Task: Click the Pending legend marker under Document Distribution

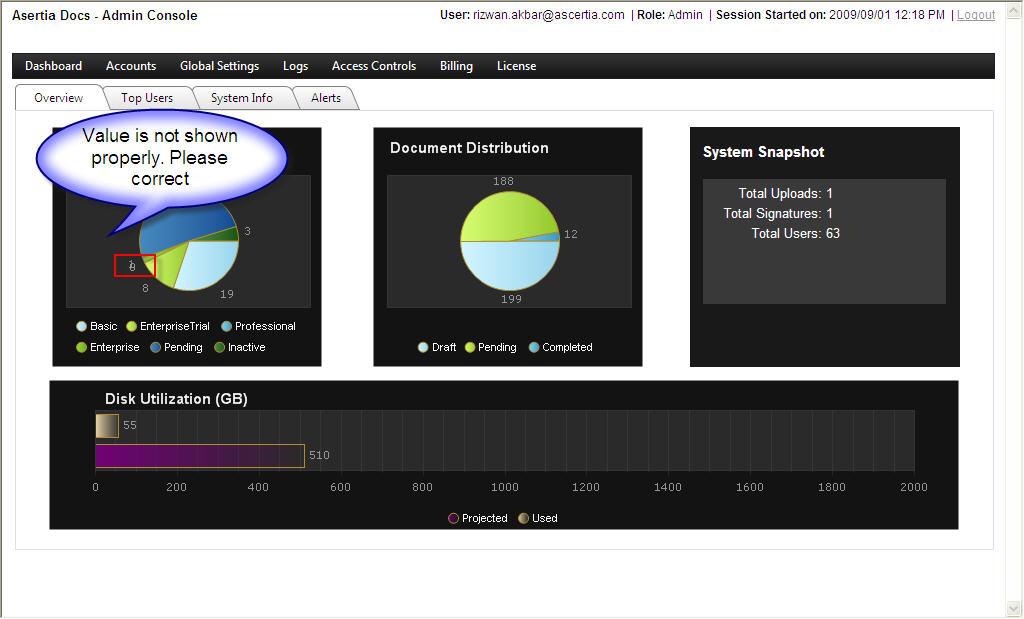Action: point(470,347)
